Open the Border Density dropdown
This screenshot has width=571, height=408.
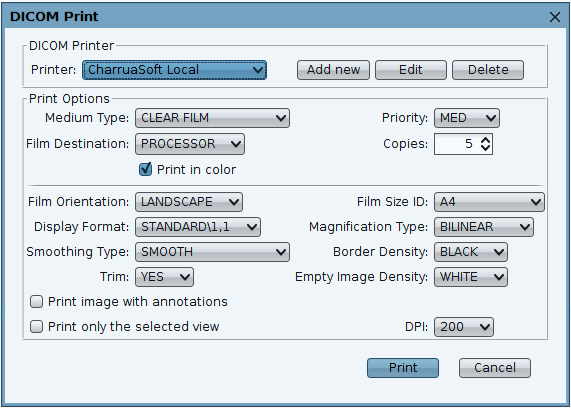470,252
